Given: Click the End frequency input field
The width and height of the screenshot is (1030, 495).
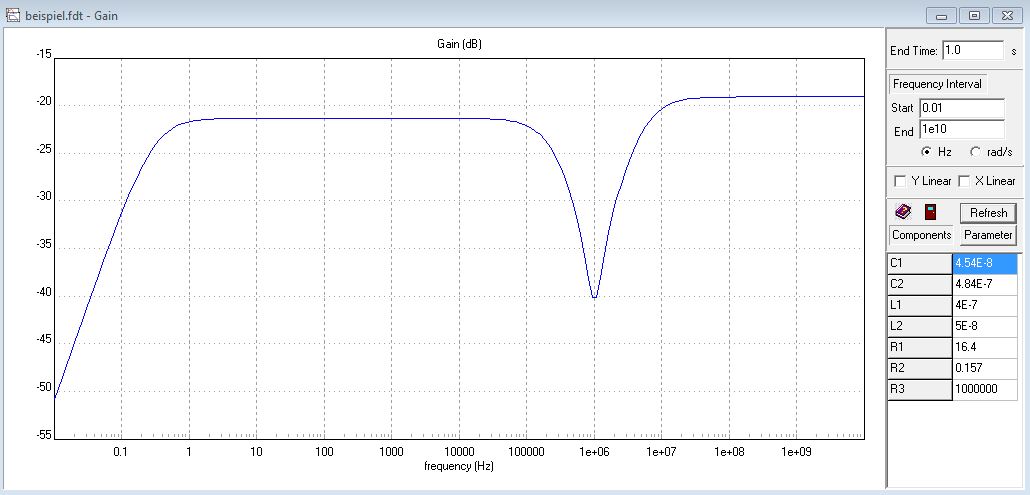Looking at the screenshot, I should click(962, 130).
